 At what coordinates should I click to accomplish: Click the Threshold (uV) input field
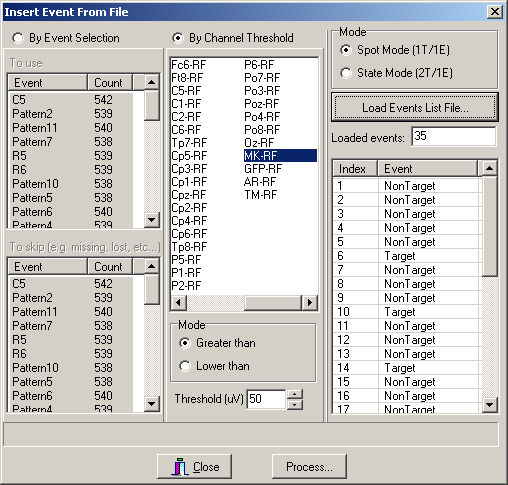point(266,399)
